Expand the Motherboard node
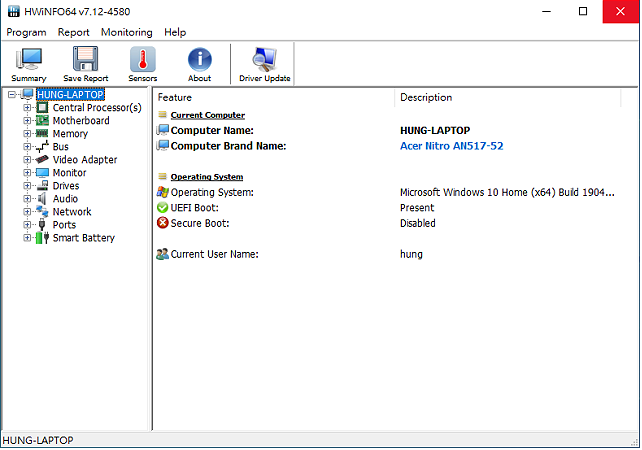Image resolution: width=642 pixels, height=450 pixels. (x=27, y=121)
